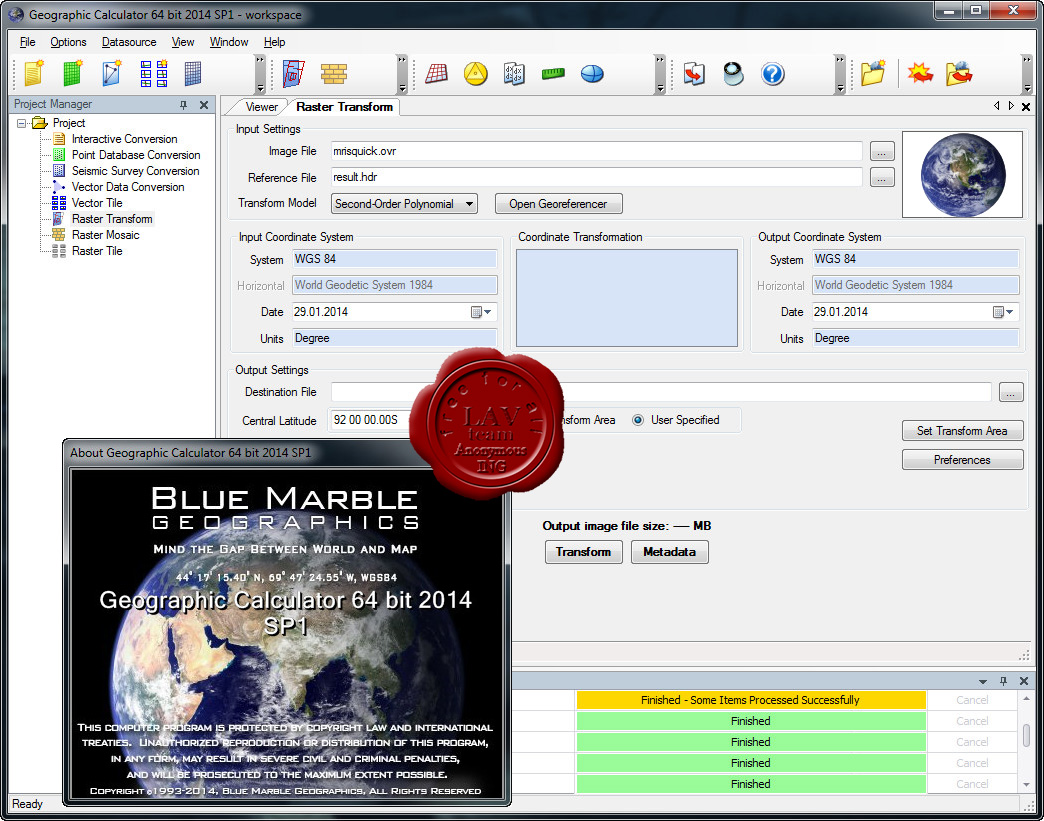Select Vector Tile in project tree
The image size is (1044, 821).
pyautogui.click(x=97, y=203)
